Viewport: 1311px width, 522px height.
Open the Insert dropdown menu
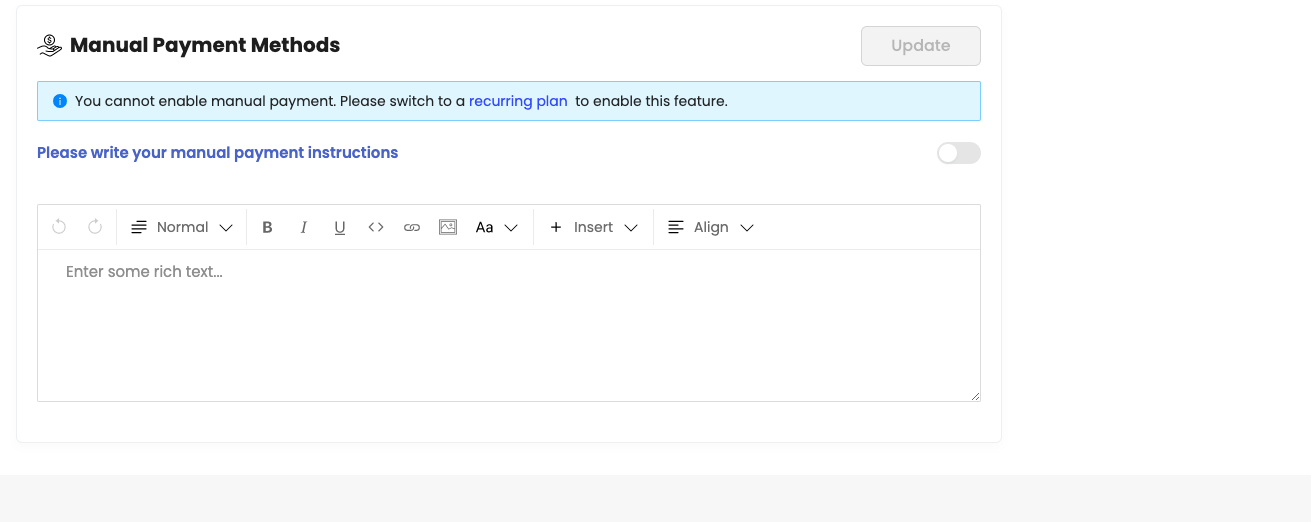[x=593, y=227]
